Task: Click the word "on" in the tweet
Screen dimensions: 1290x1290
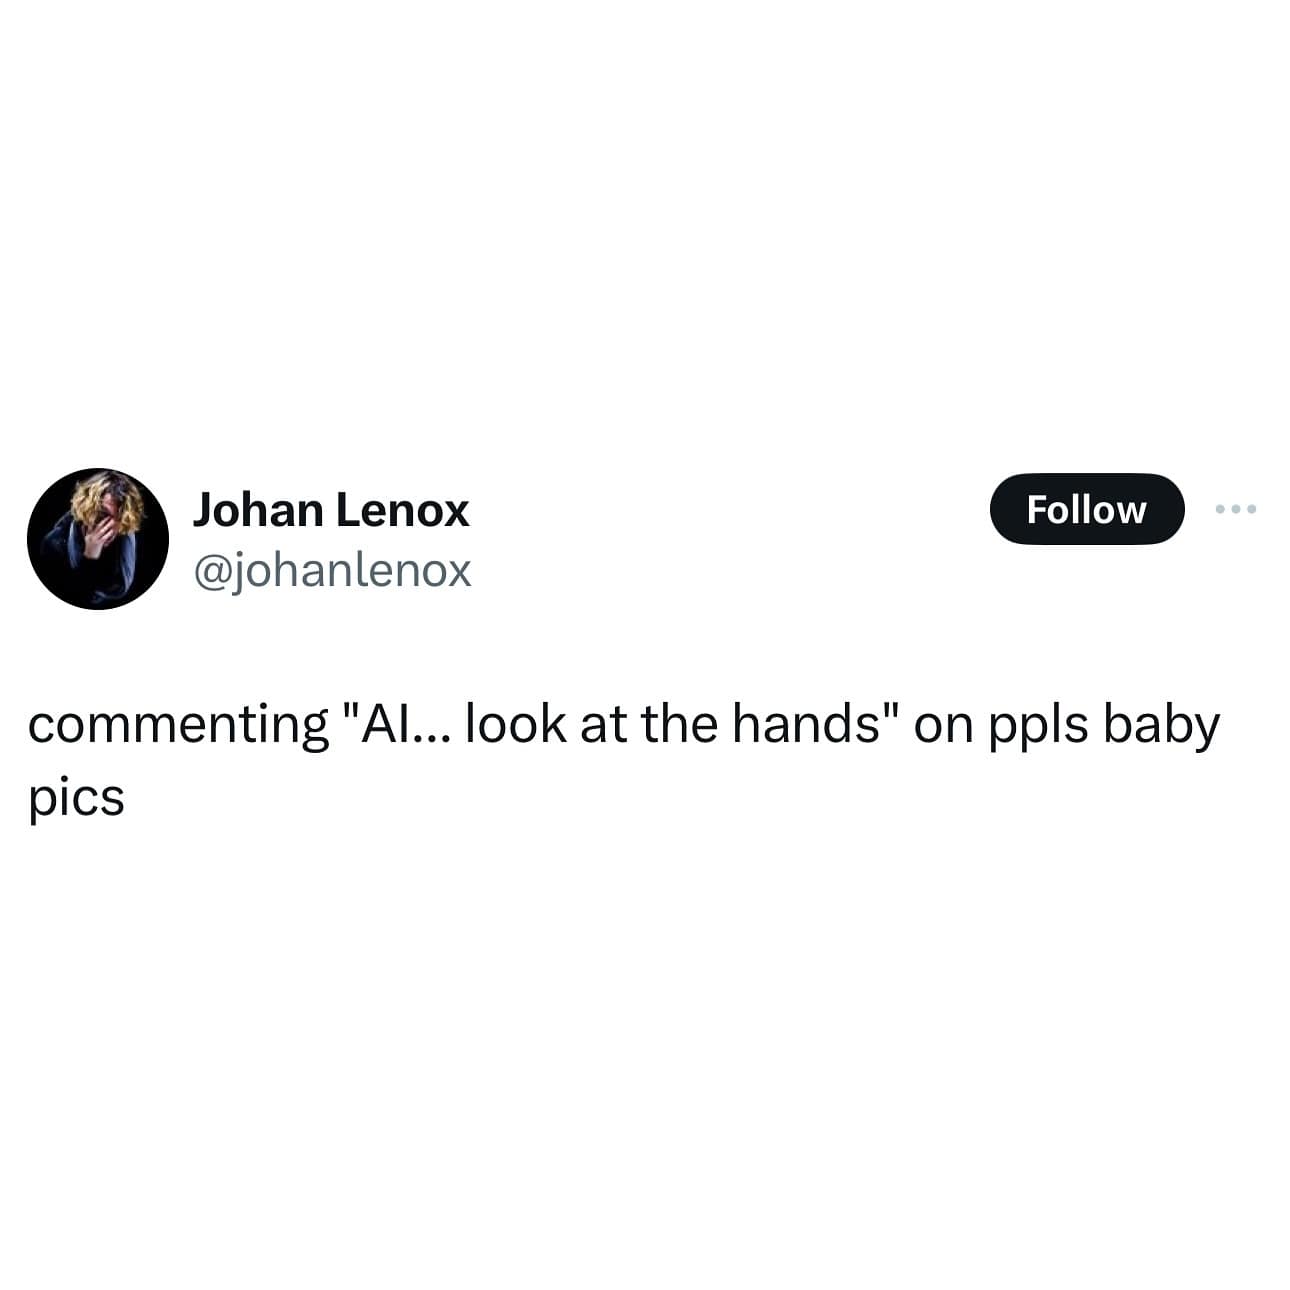Action: click(x=943, y=727)
